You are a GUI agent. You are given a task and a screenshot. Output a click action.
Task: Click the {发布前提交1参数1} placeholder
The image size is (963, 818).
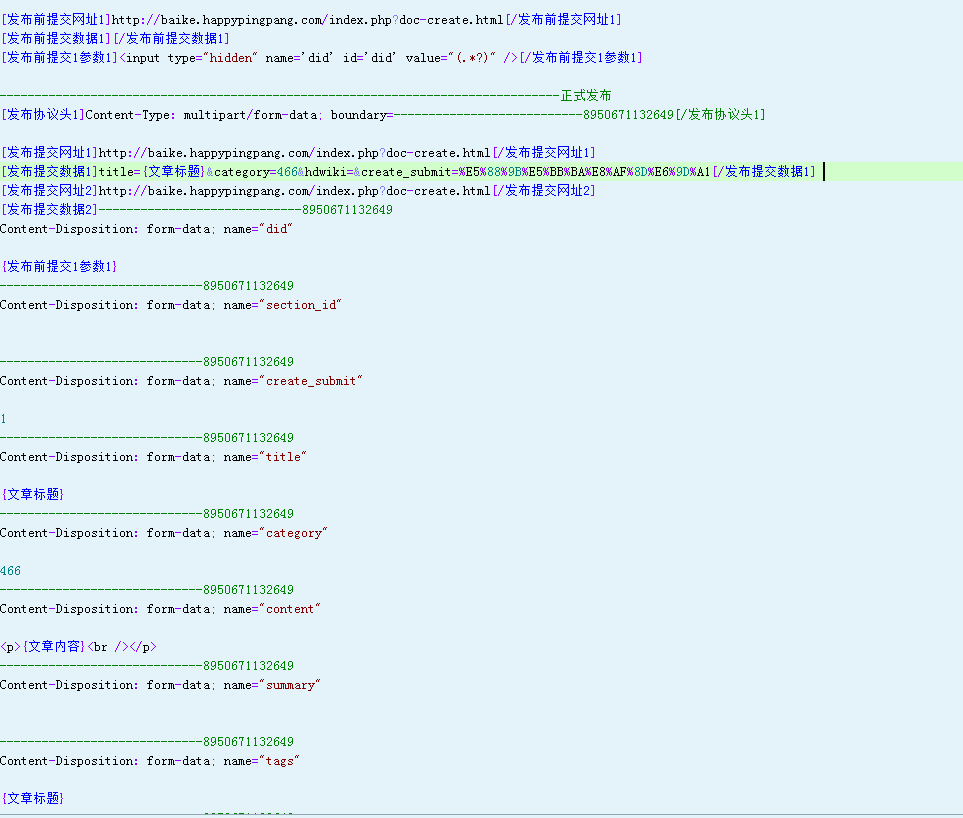tap(59, 267)
